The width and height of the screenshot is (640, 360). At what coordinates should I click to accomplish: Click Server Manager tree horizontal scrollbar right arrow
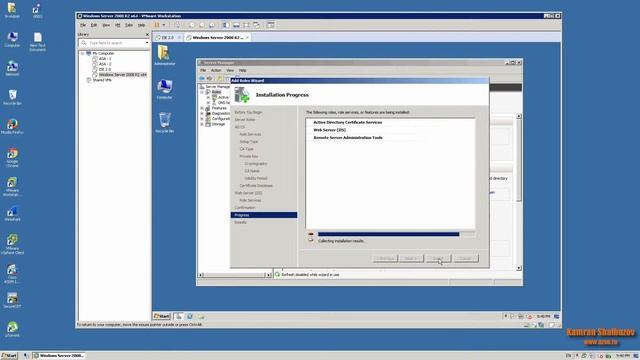coord(268,275)
